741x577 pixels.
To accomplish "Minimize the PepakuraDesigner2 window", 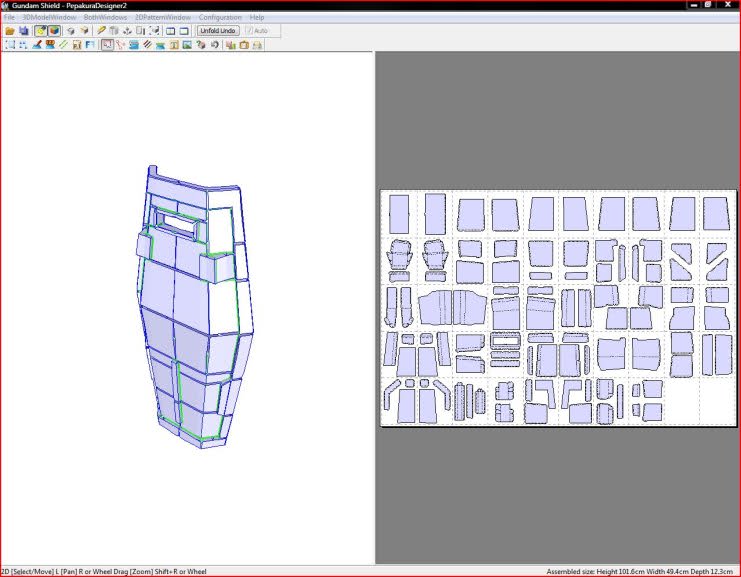I will click(694, 5).
